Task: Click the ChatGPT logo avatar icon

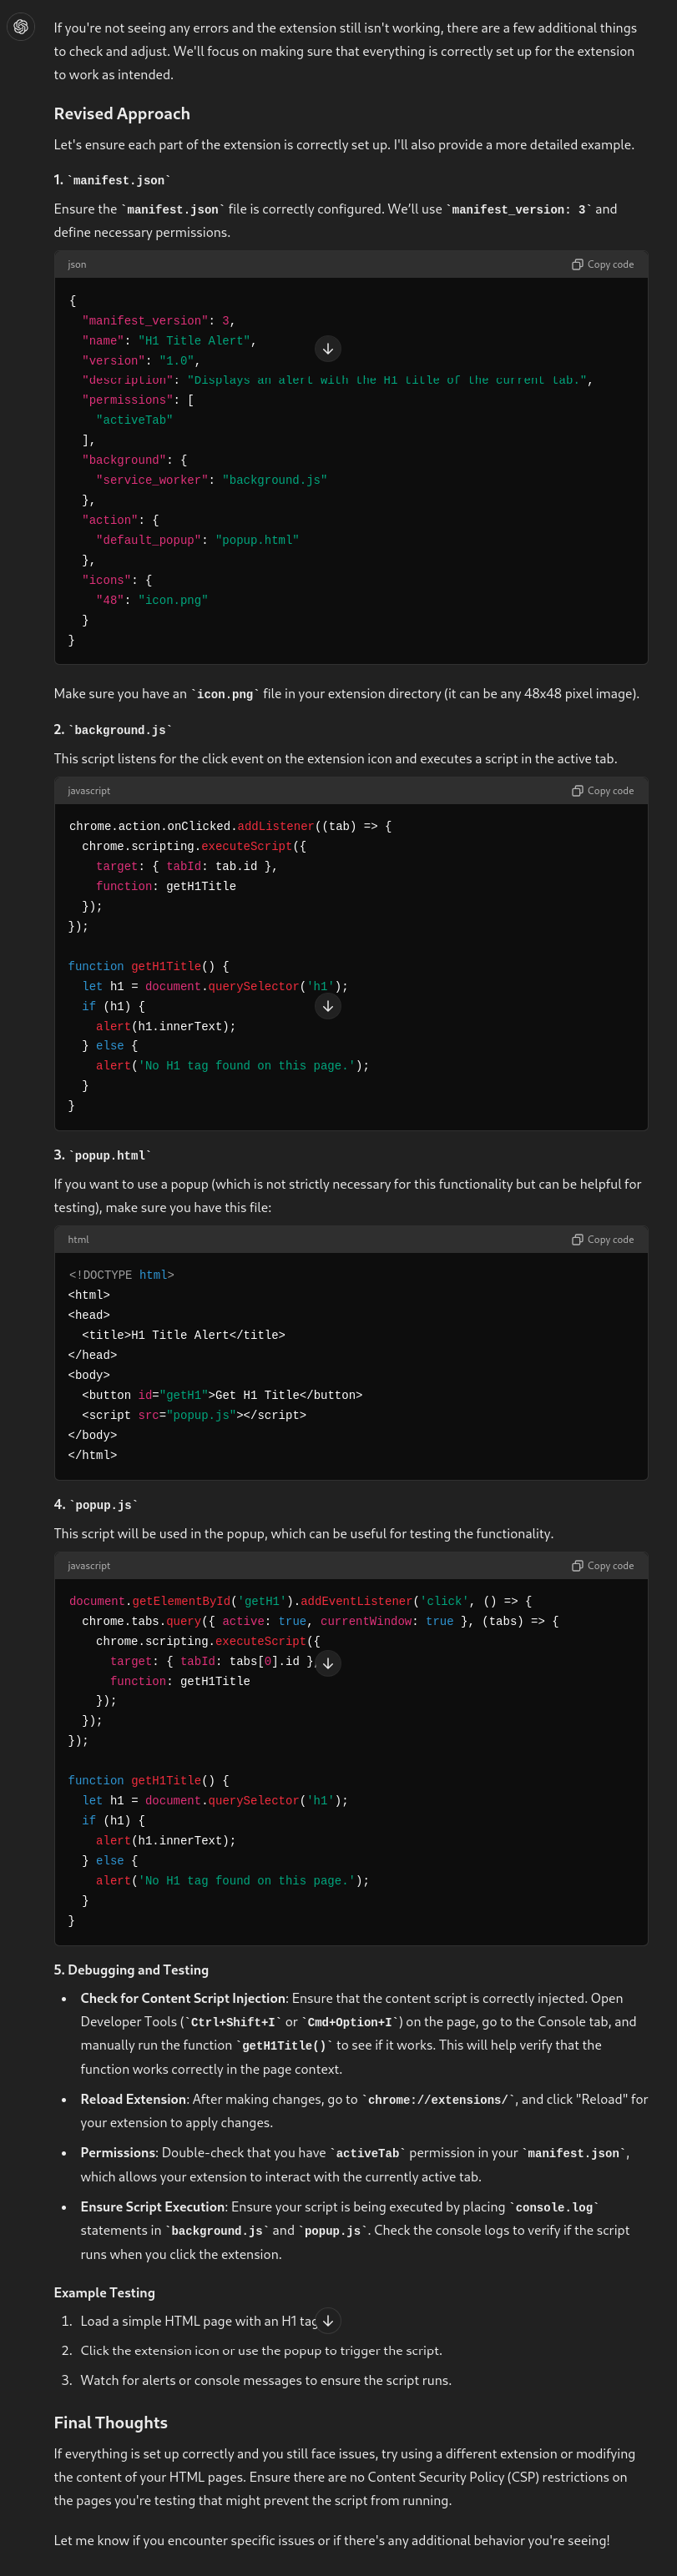Action: click(21, 27)
